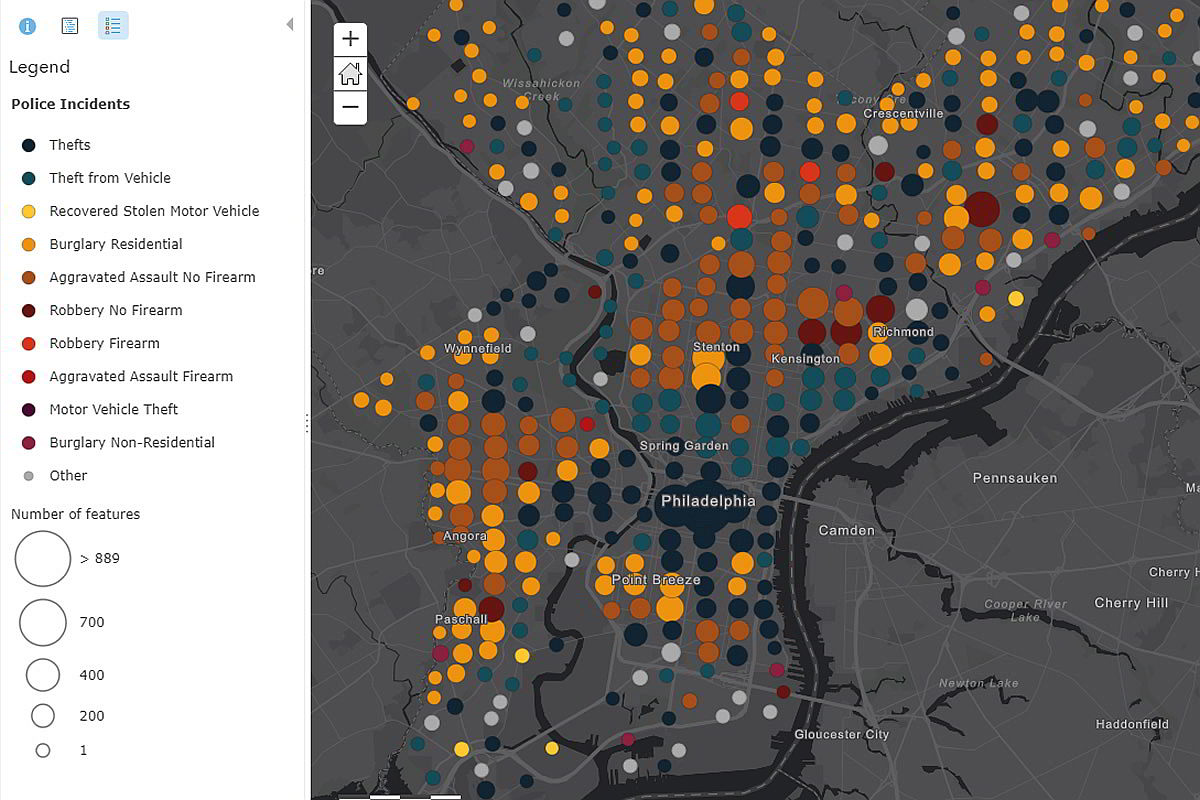1200x800 pixels.
Task: Click the 'Number of features' label
Action: click(75, 514)
